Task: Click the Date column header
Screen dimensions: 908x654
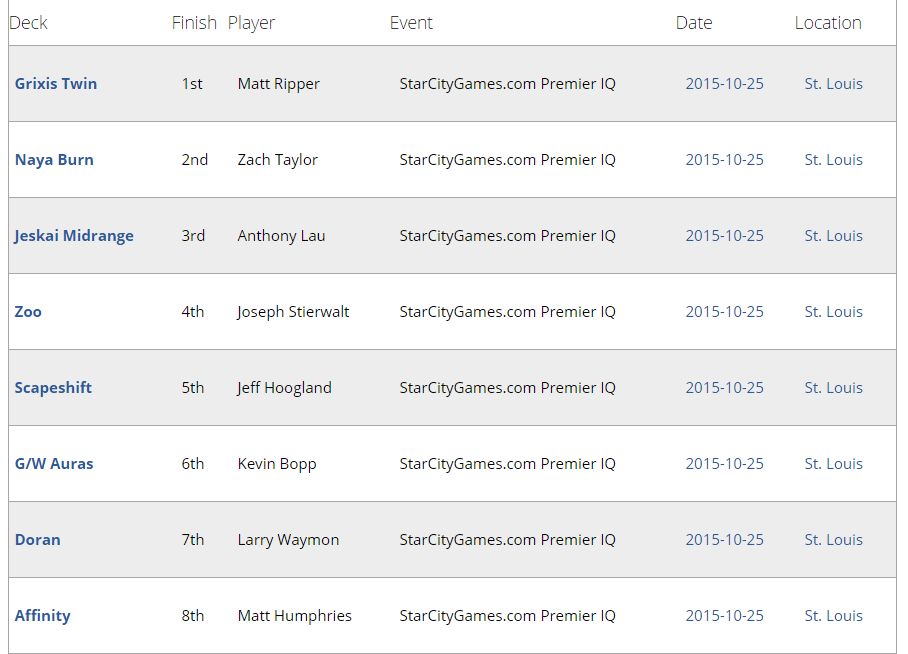Action: [x=694, y=23]
